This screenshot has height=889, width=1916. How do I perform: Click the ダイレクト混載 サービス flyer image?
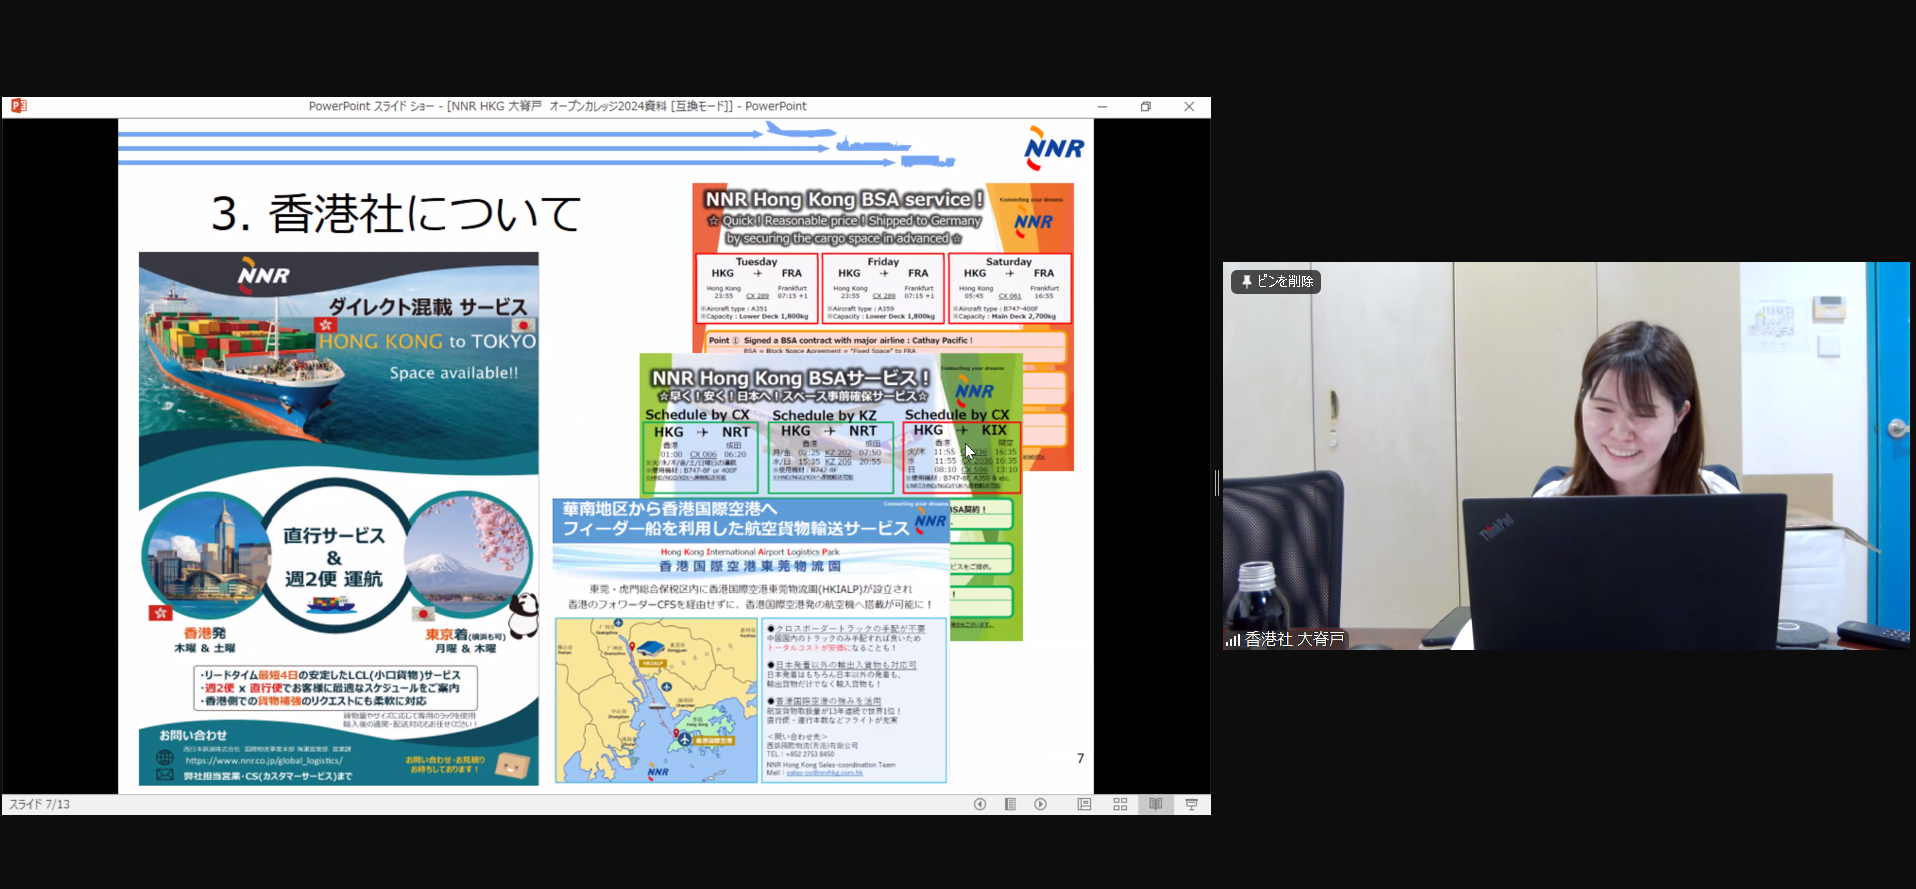click(x=338, y=518)
